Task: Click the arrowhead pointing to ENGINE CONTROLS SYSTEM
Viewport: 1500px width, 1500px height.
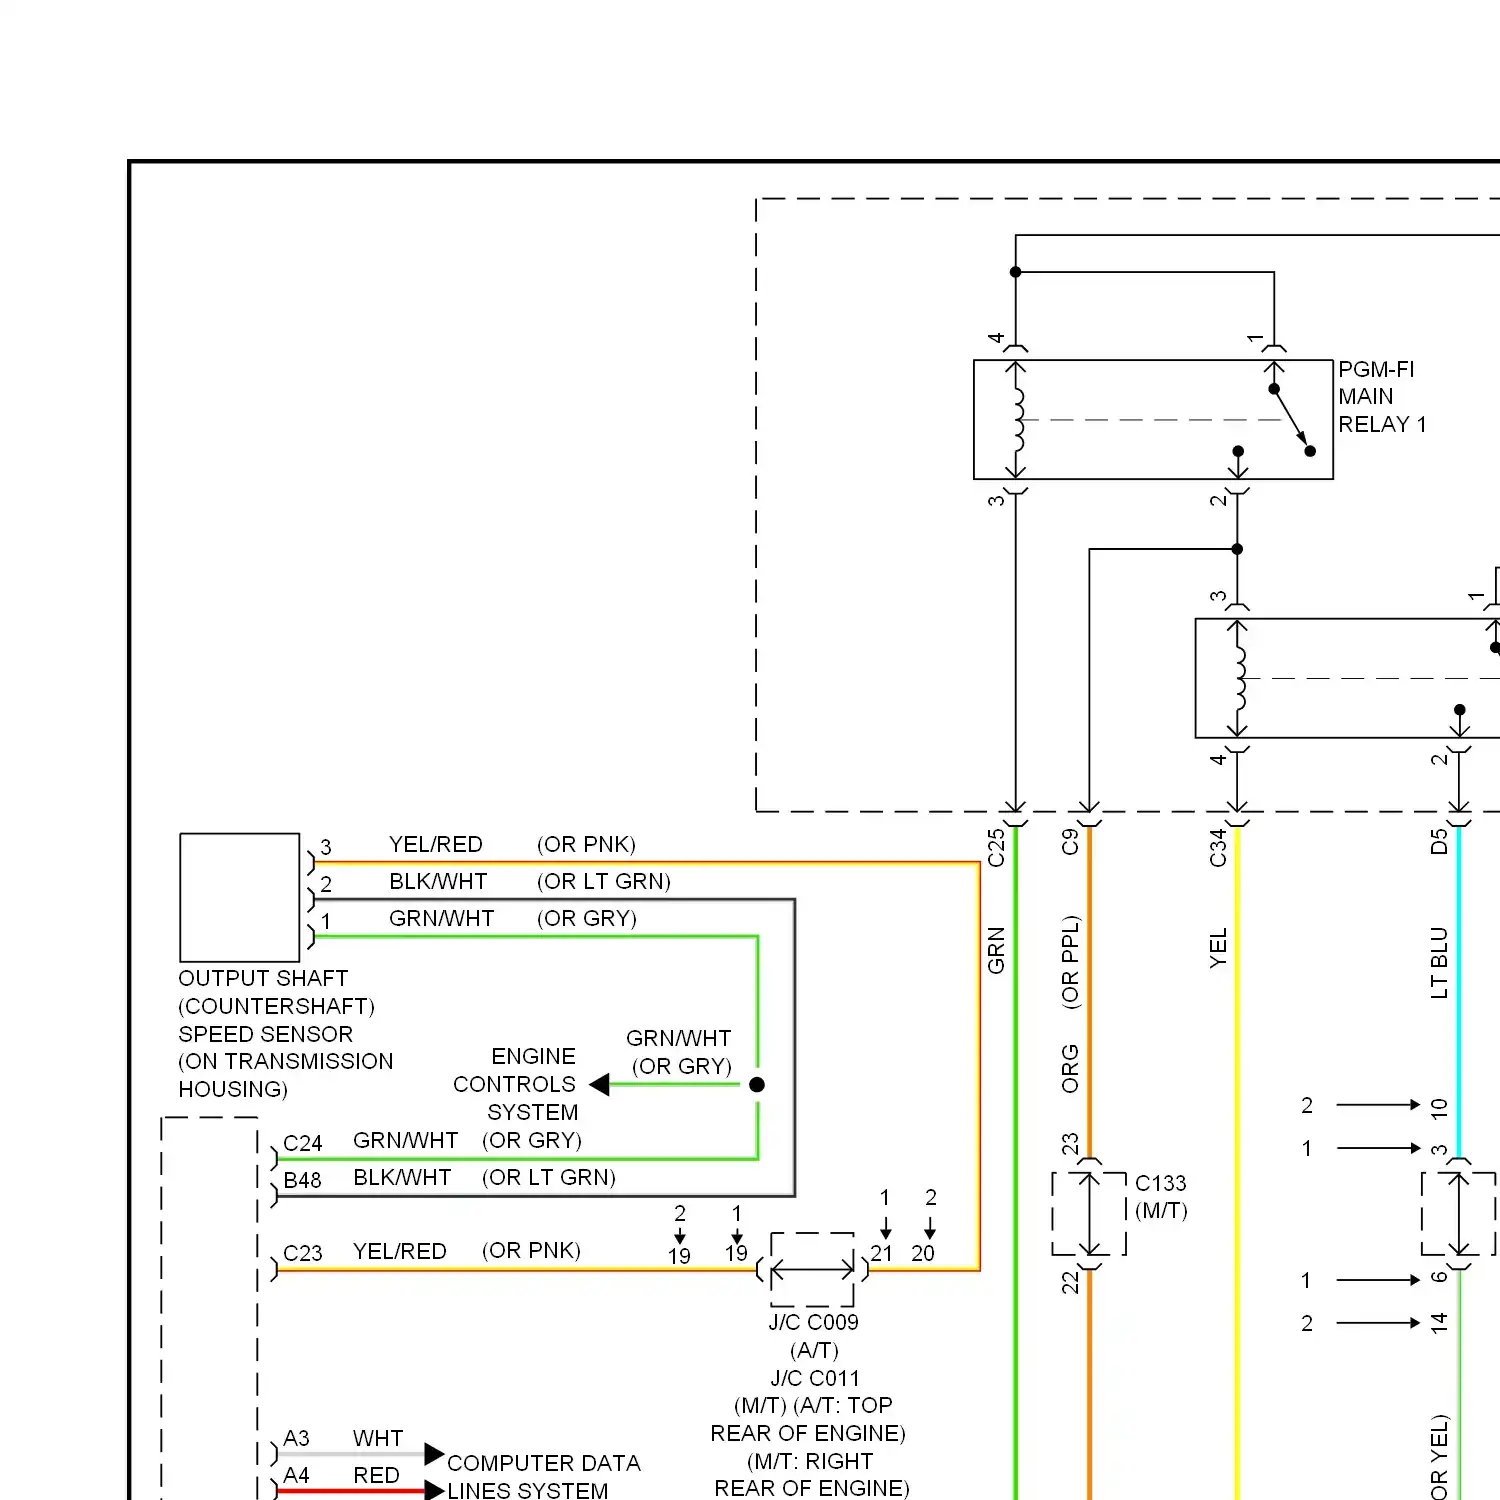Action: [x=599, y=1084]
